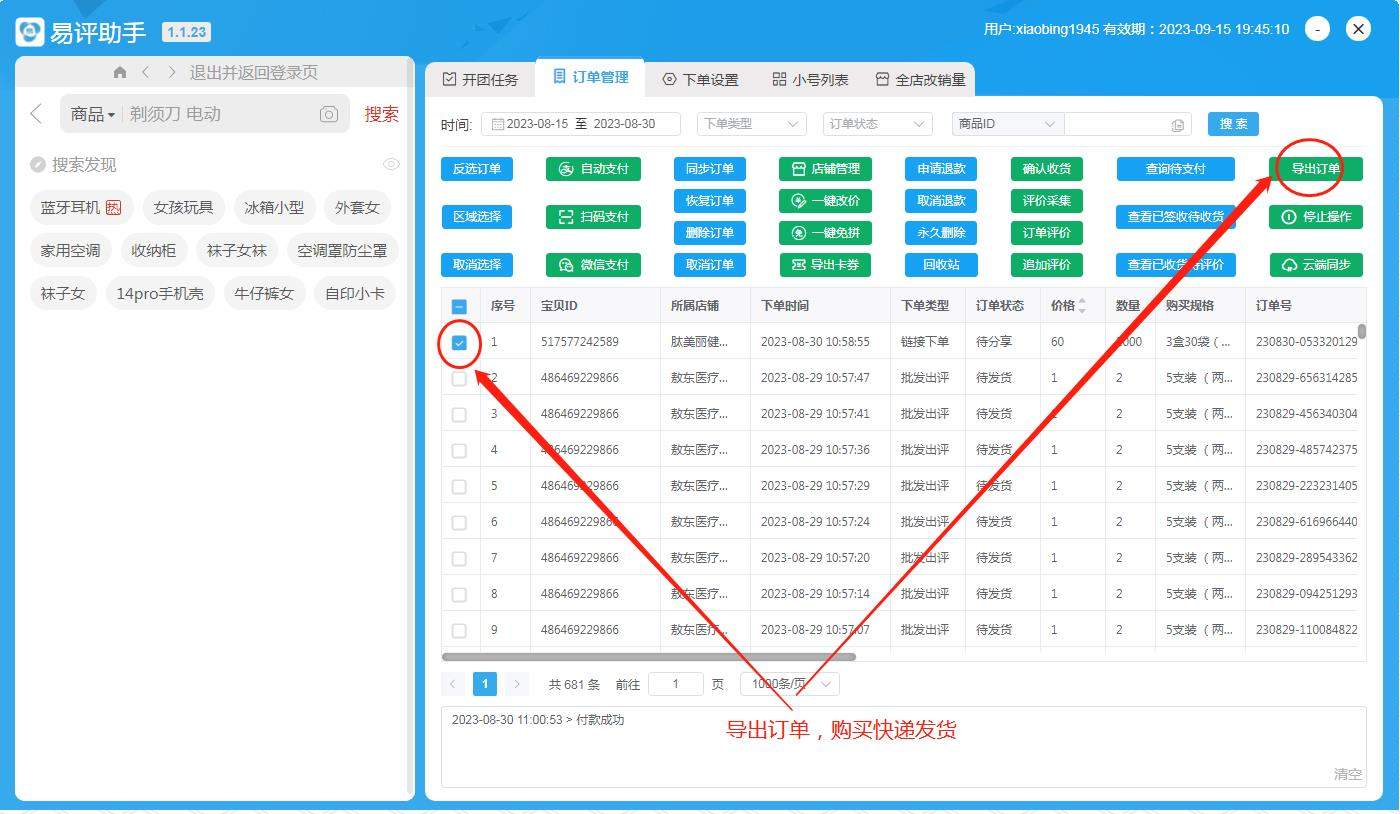The width and height of the screenshot is (1400, 814).
Task: Click the blue 搜索 button in filter row
Action: 1233,124
